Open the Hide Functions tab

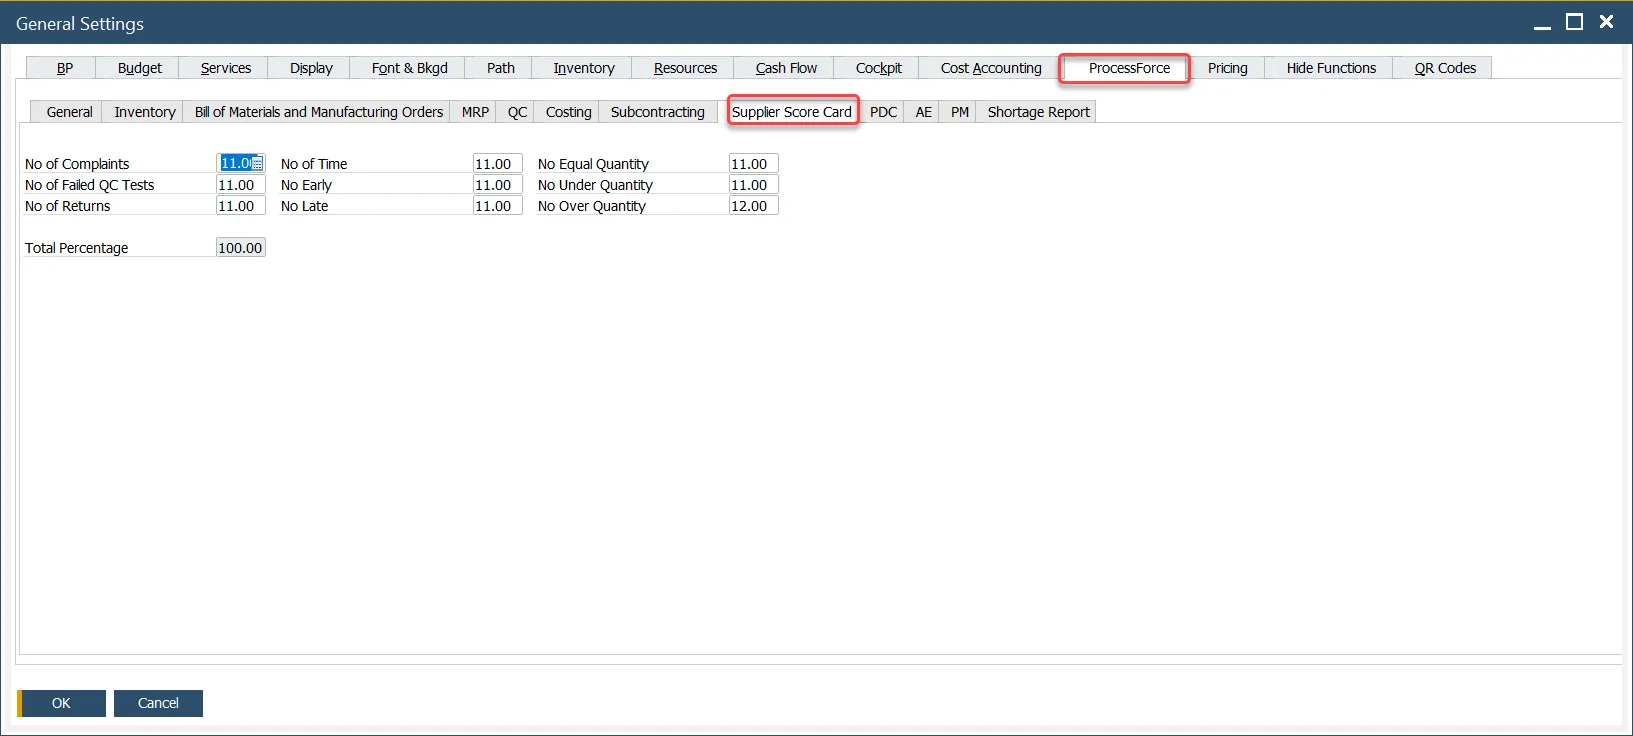pyautogui.click(x=1330, y=68)
